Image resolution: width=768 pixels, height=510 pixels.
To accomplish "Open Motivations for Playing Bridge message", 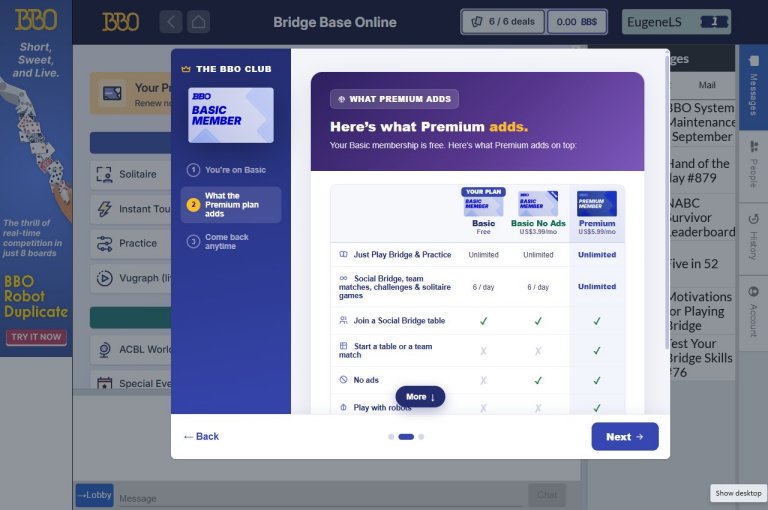I will point(702,311).
